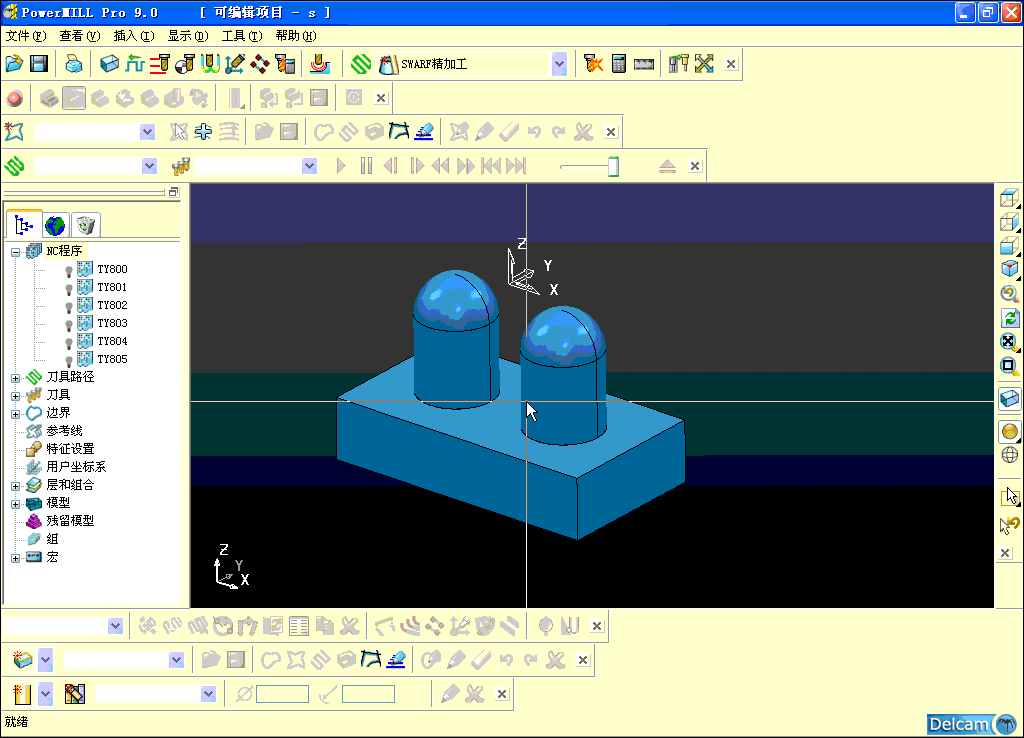
Task: Click the rapid move heights icon
Action: pyautogui.click(x=135, y=64)
